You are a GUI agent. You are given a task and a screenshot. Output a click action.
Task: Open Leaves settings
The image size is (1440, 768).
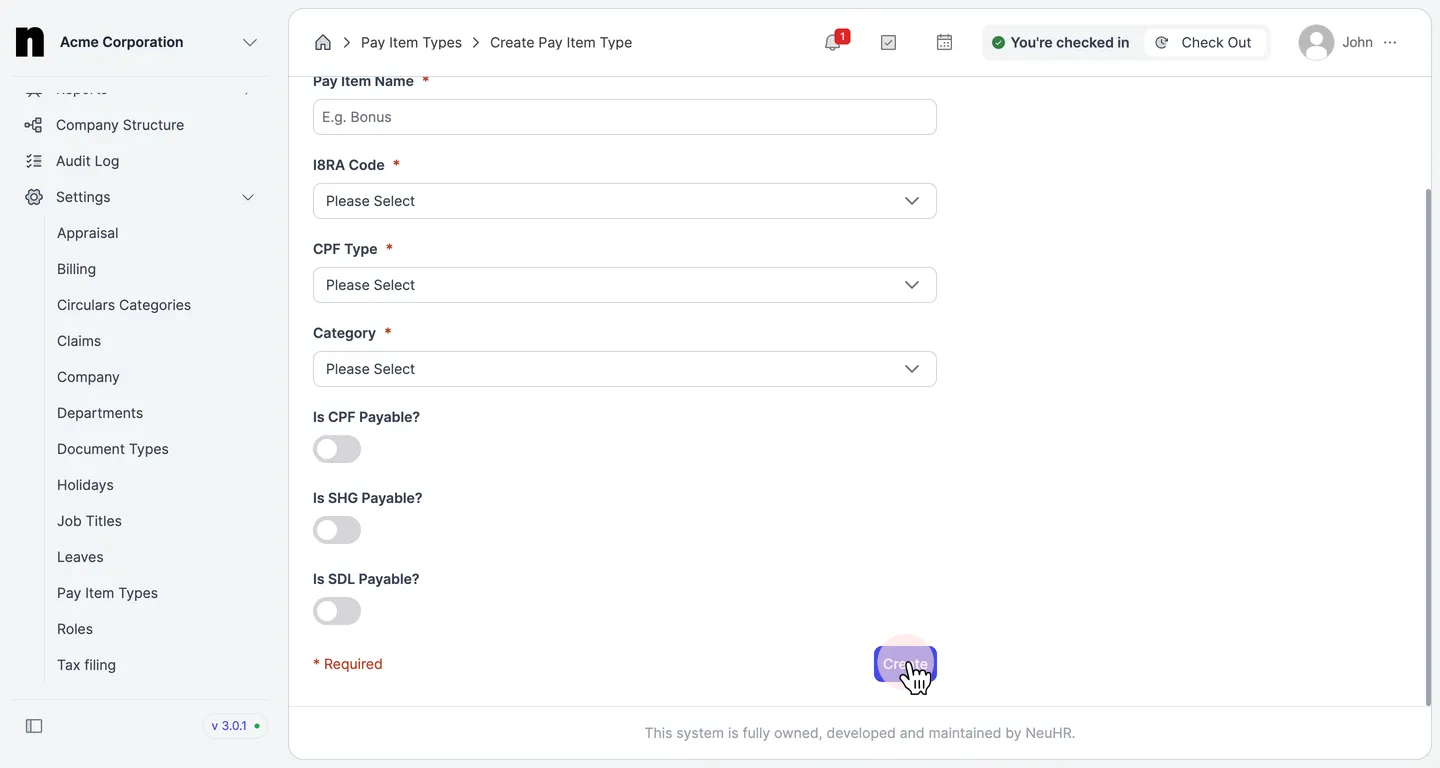click(80, 557)
